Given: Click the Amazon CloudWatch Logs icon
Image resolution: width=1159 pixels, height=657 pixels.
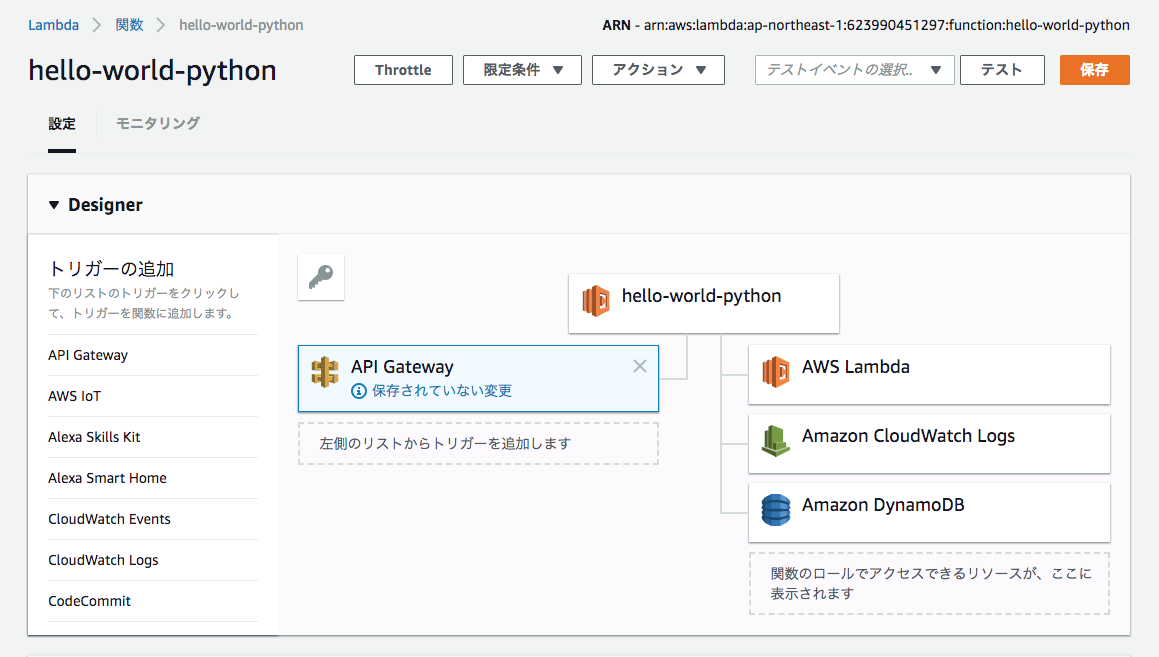Looking at the screenshot, I should tap(776, 440).
